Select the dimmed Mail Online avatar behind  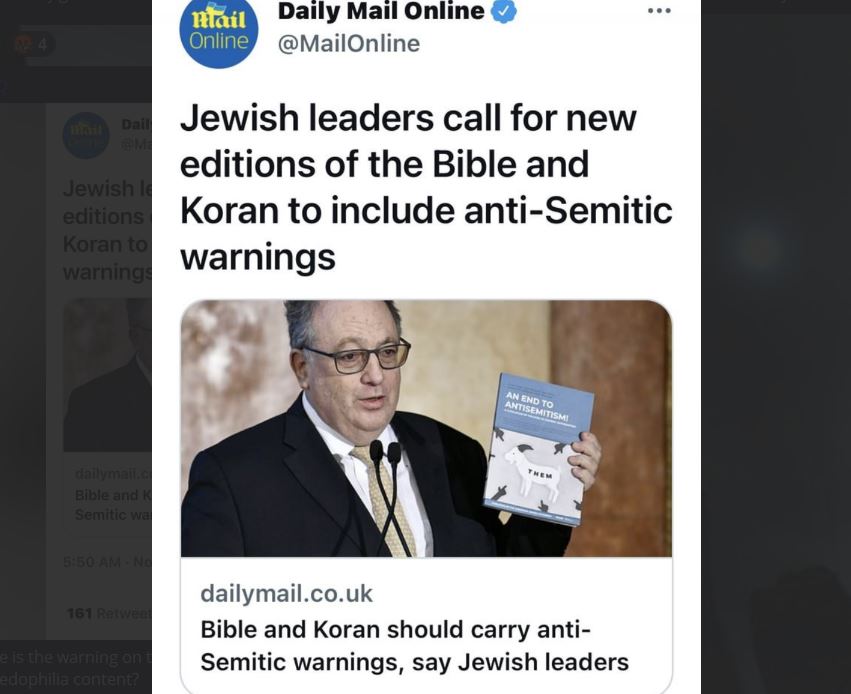click(x=86, y=135)
